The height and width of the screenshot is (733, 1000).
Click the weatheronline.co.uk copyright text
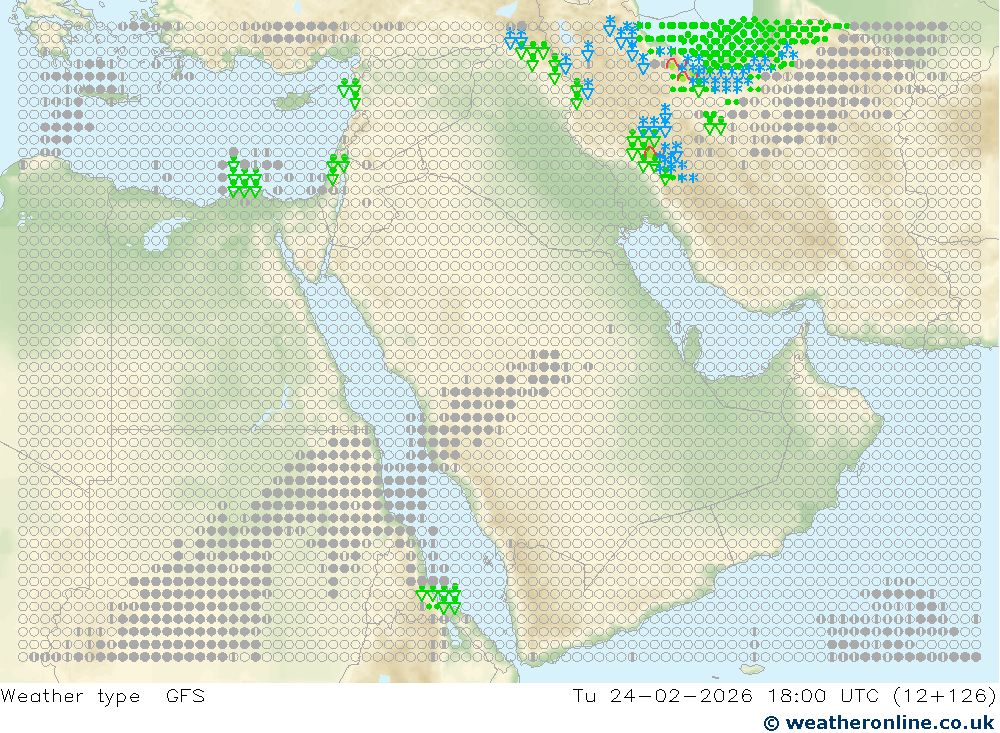pos(879,722)
